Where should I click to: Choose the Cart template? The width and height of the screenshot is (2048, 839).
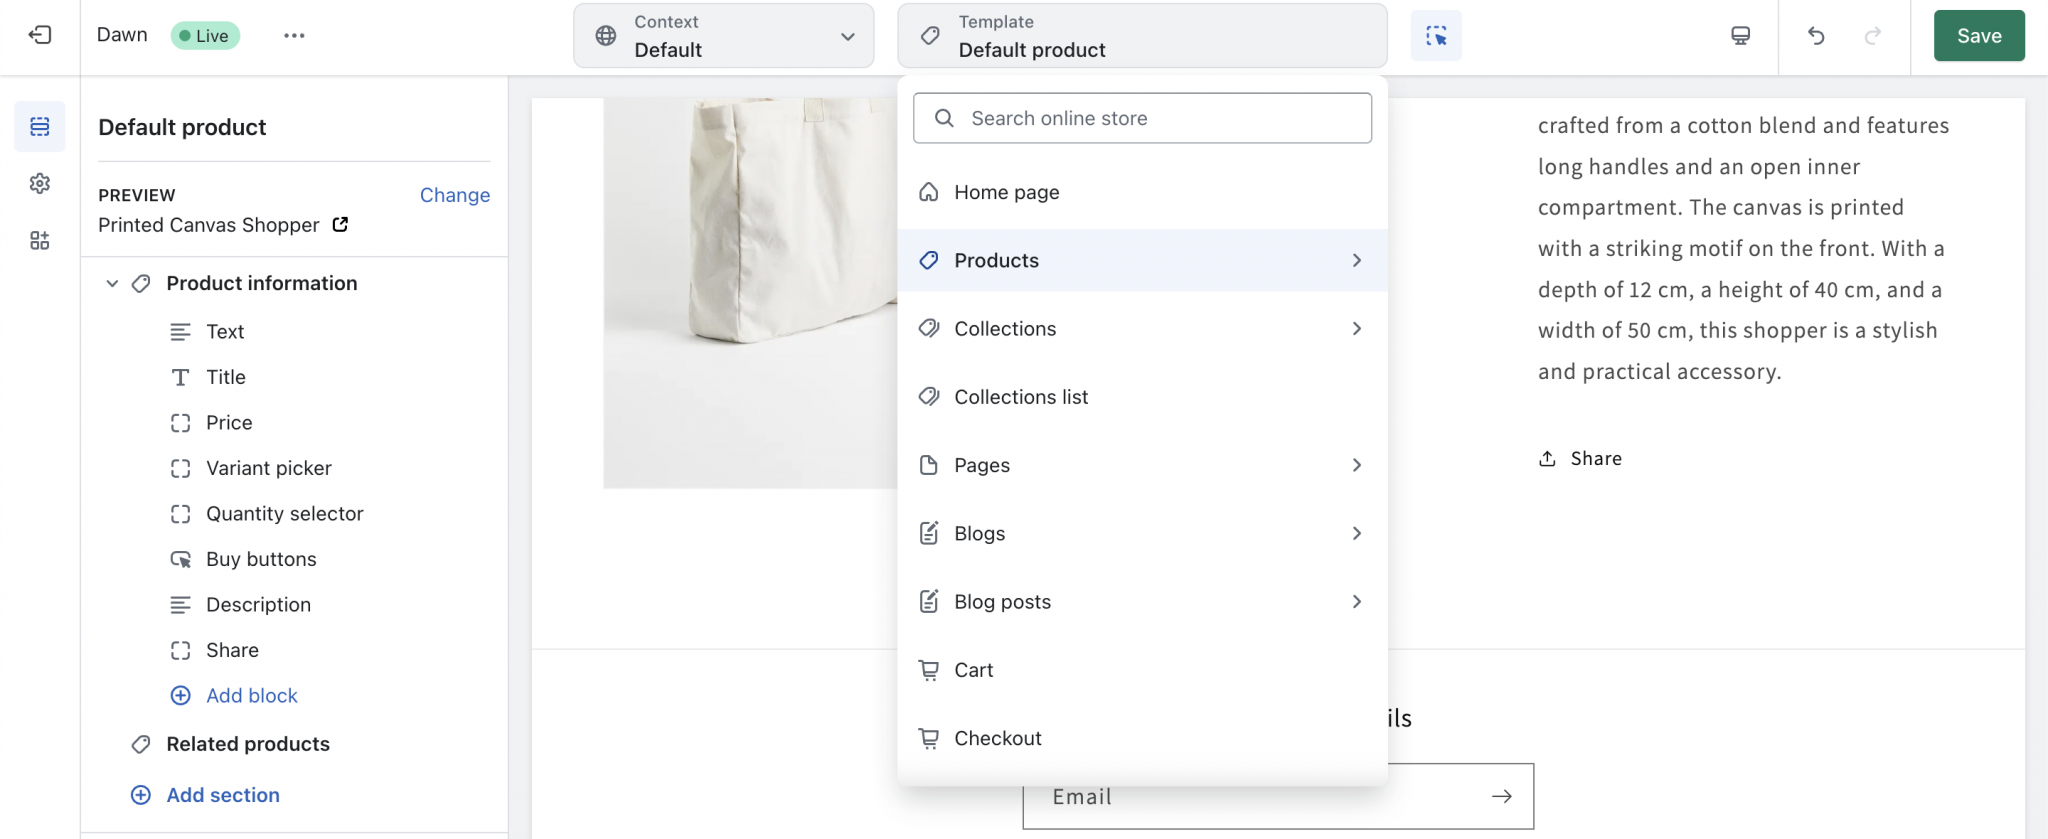pos(973,670)
